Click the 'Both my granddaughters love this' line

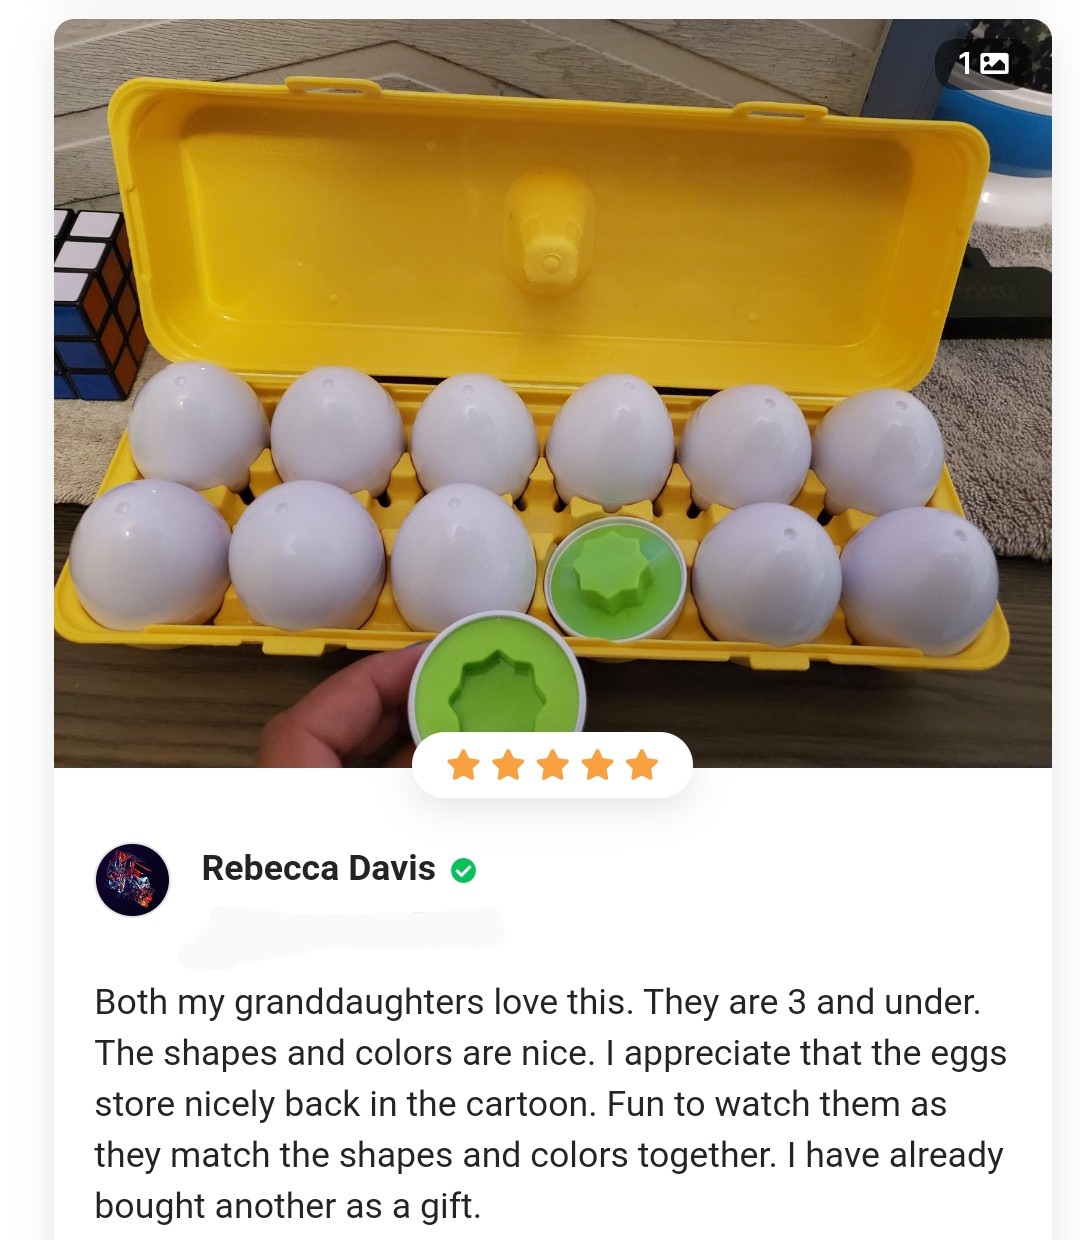pyautogui.click(x=538, y=1002)
